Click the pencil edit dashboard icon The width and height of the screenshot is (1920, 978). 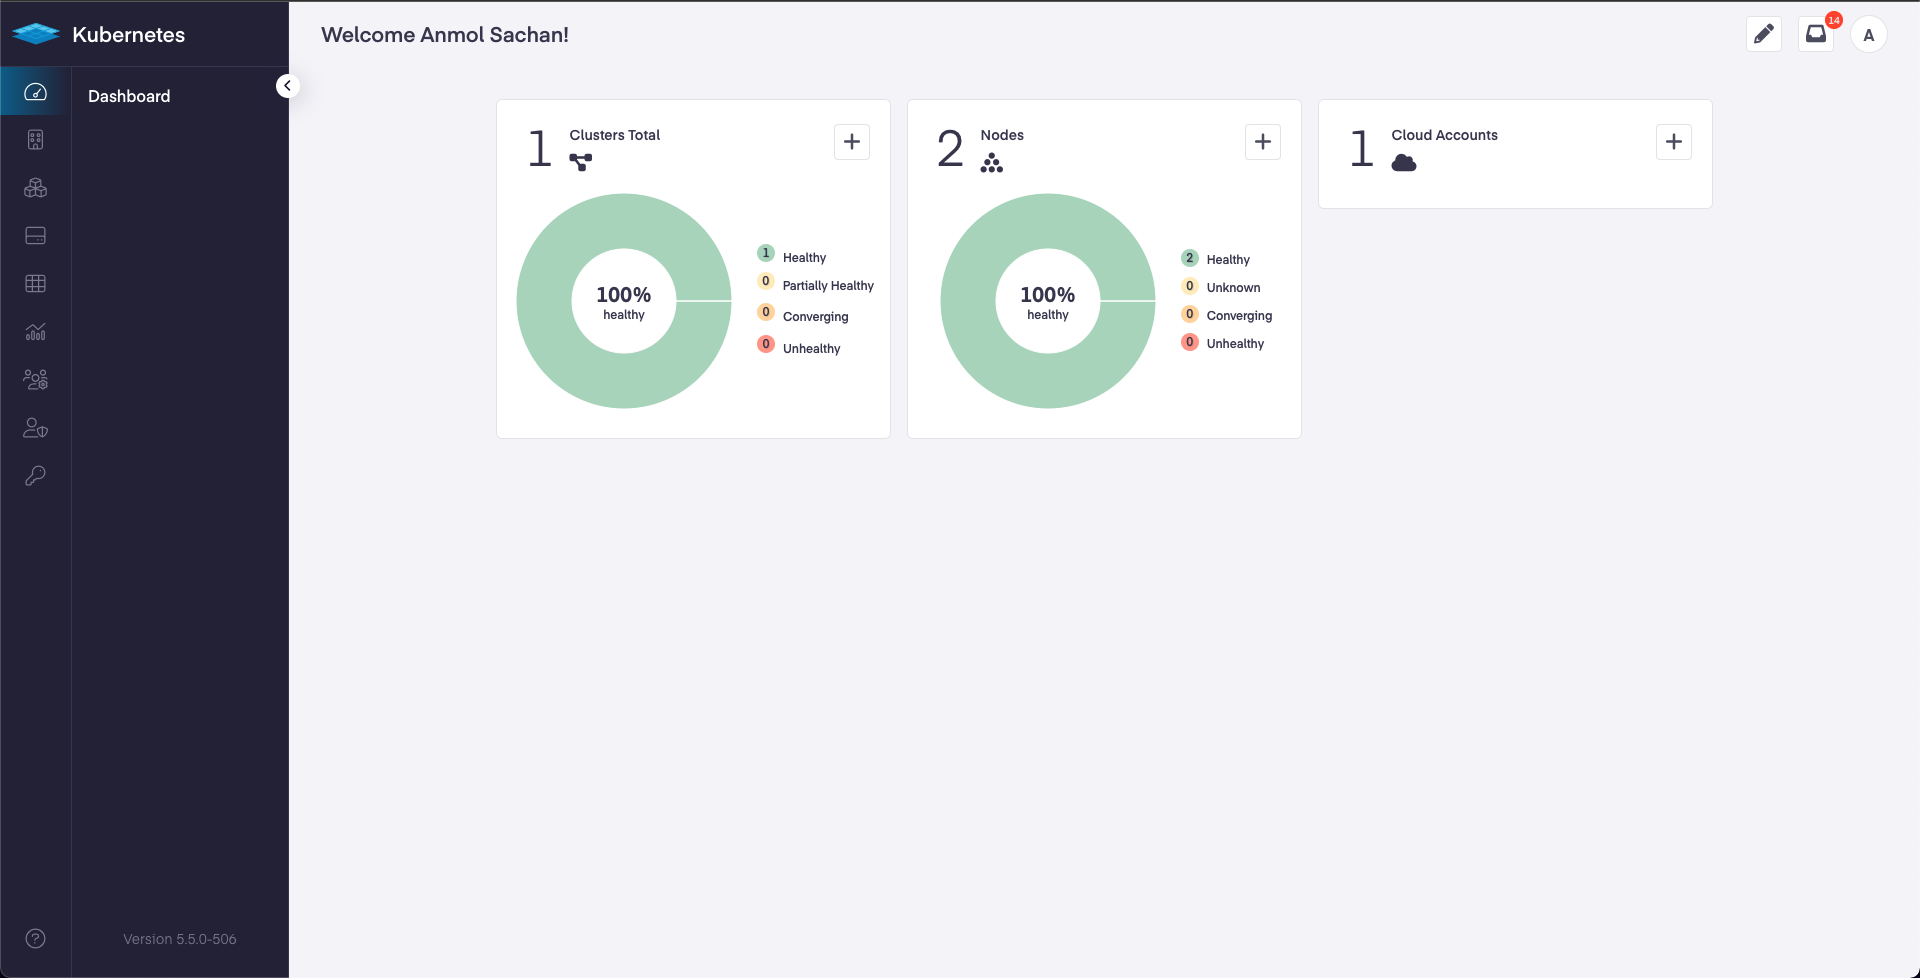(x=1763, y=34)
